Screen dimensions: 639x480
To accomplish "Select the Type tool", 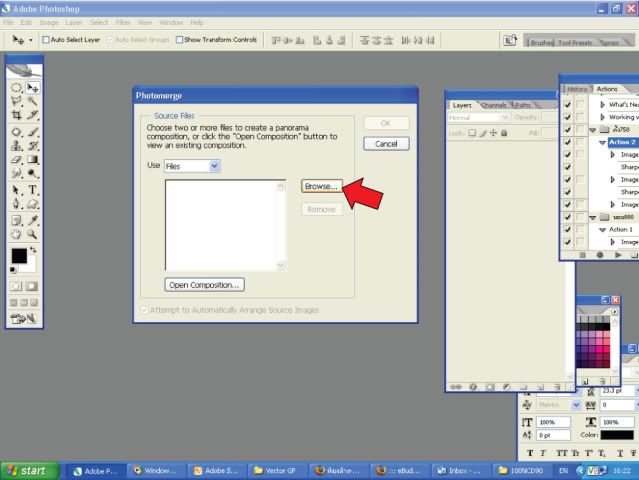I will [32, 190].
